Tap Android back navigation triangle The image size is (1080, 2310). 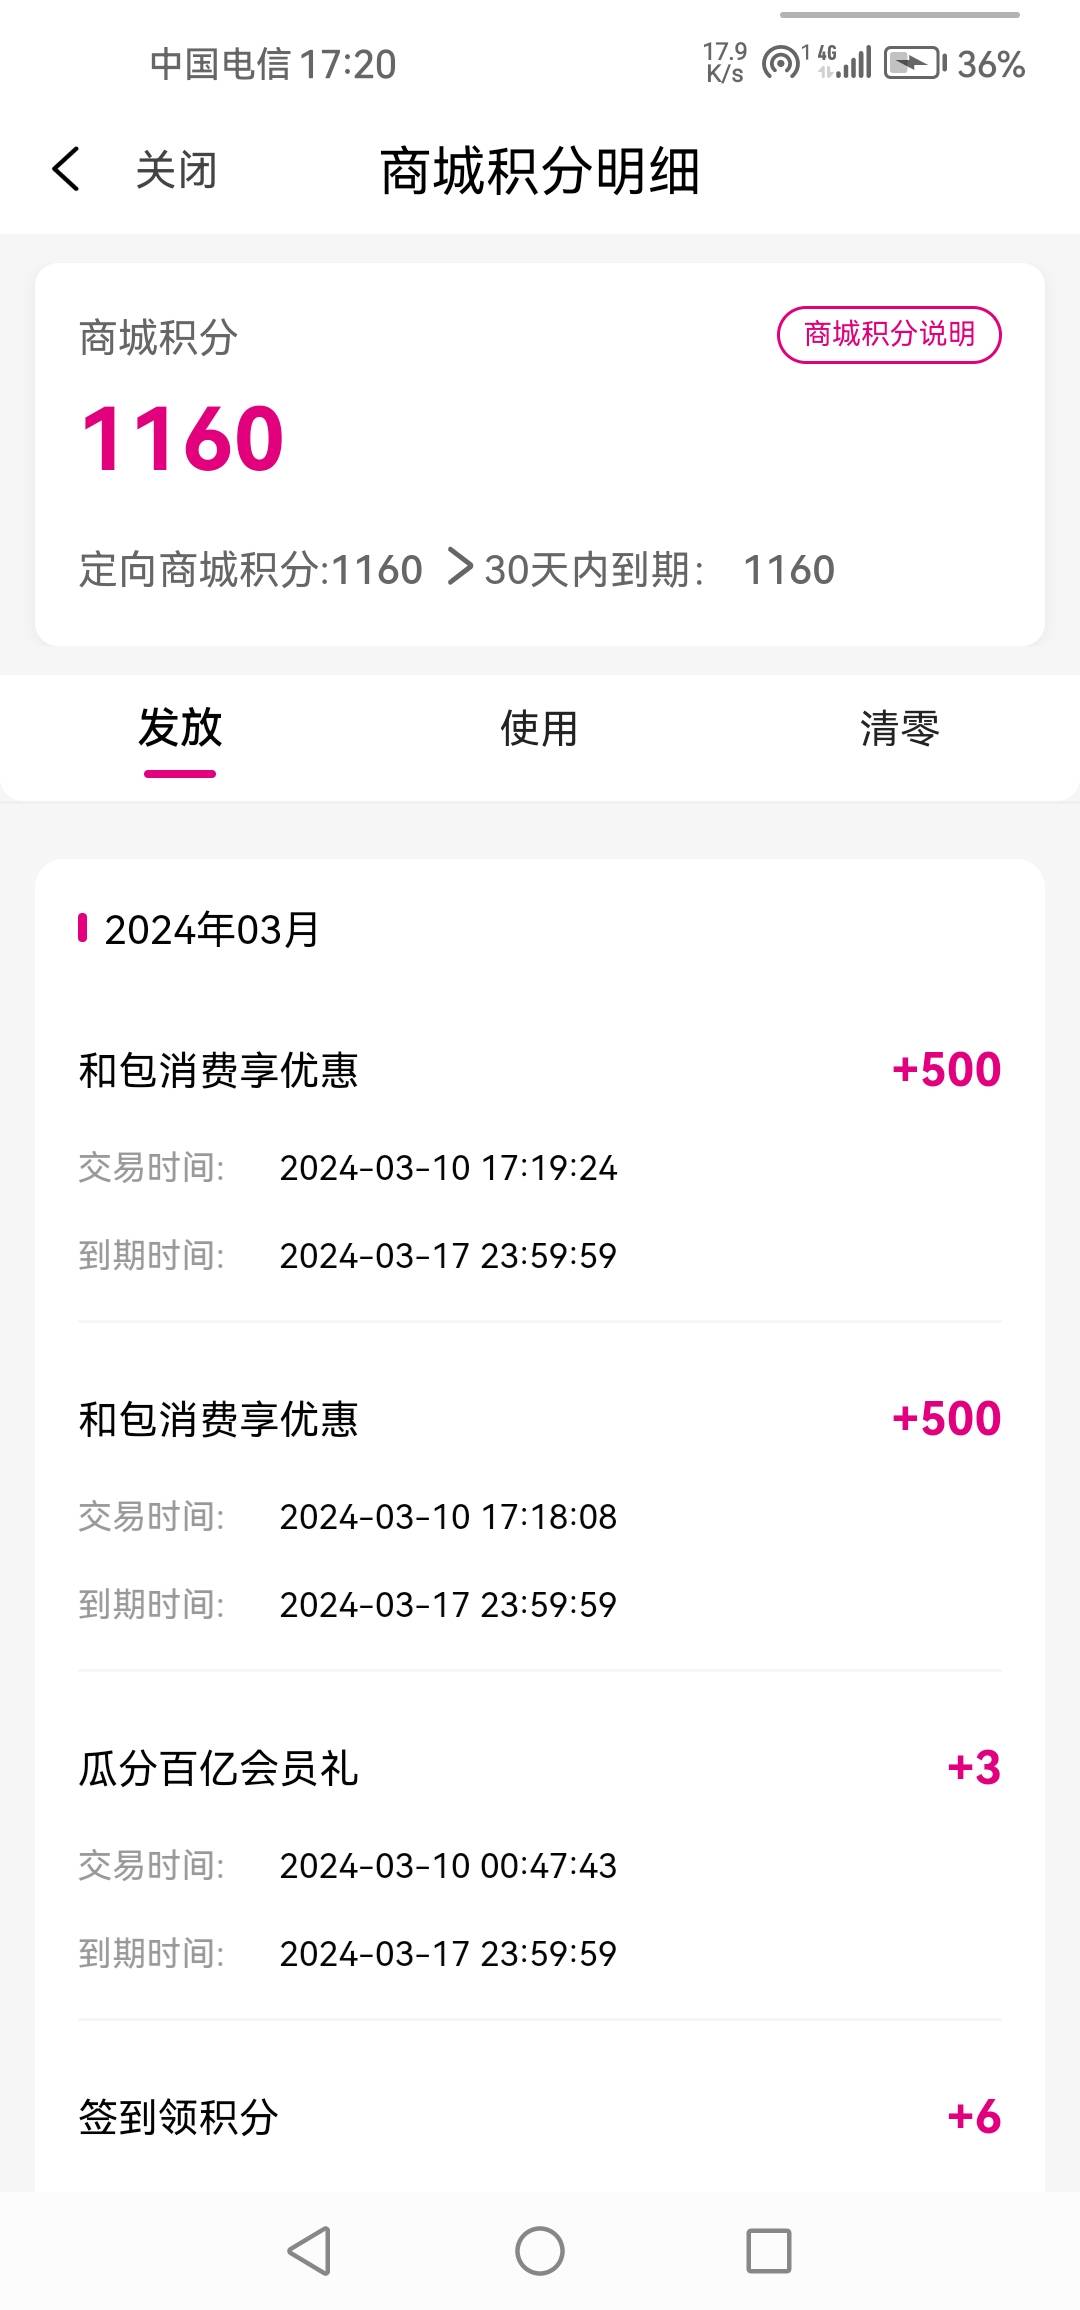(x=309, y=2251)
